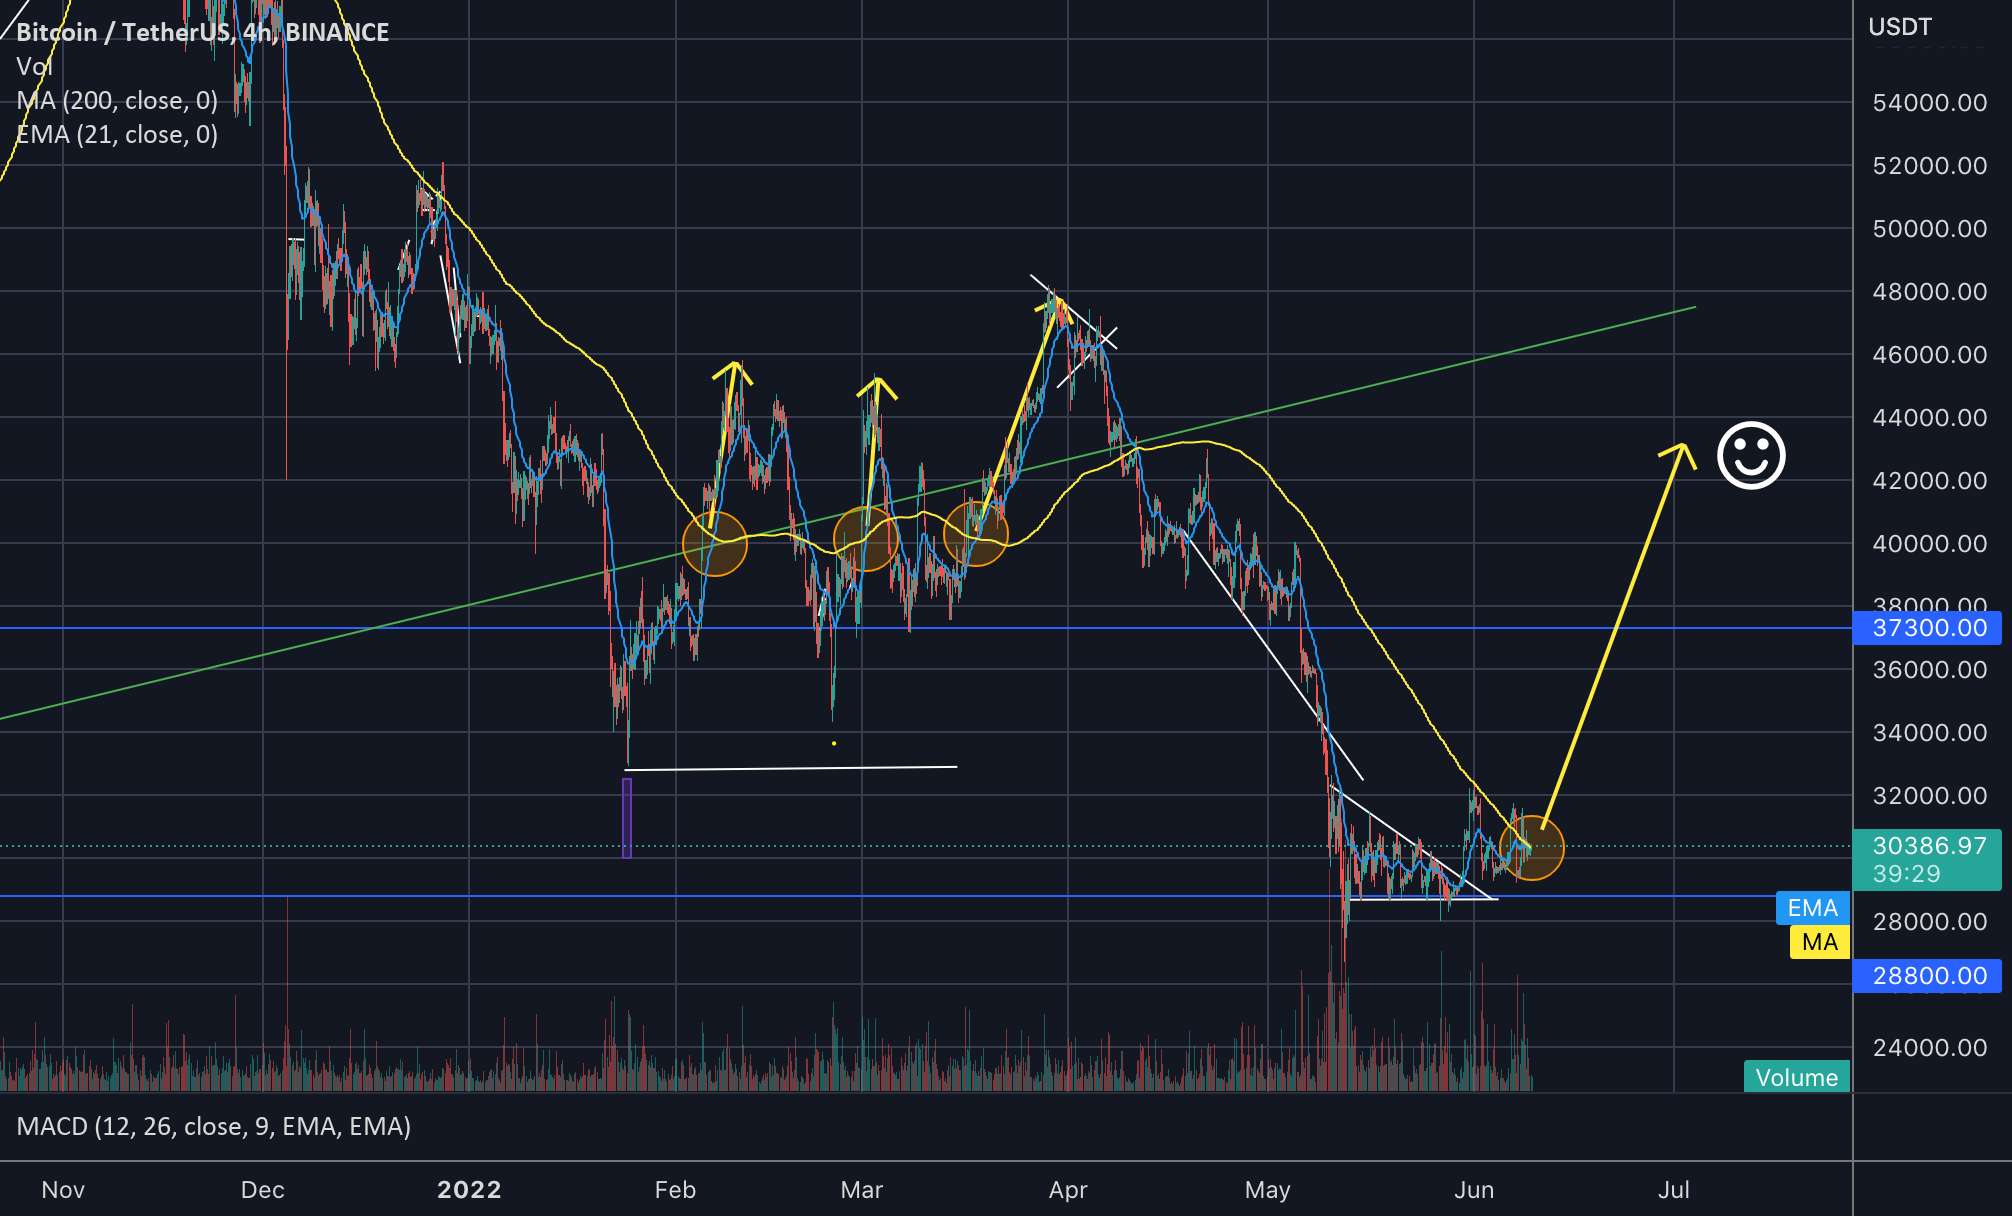Click the 28800.00 horizontal line price label

[x=1927, y=976]
